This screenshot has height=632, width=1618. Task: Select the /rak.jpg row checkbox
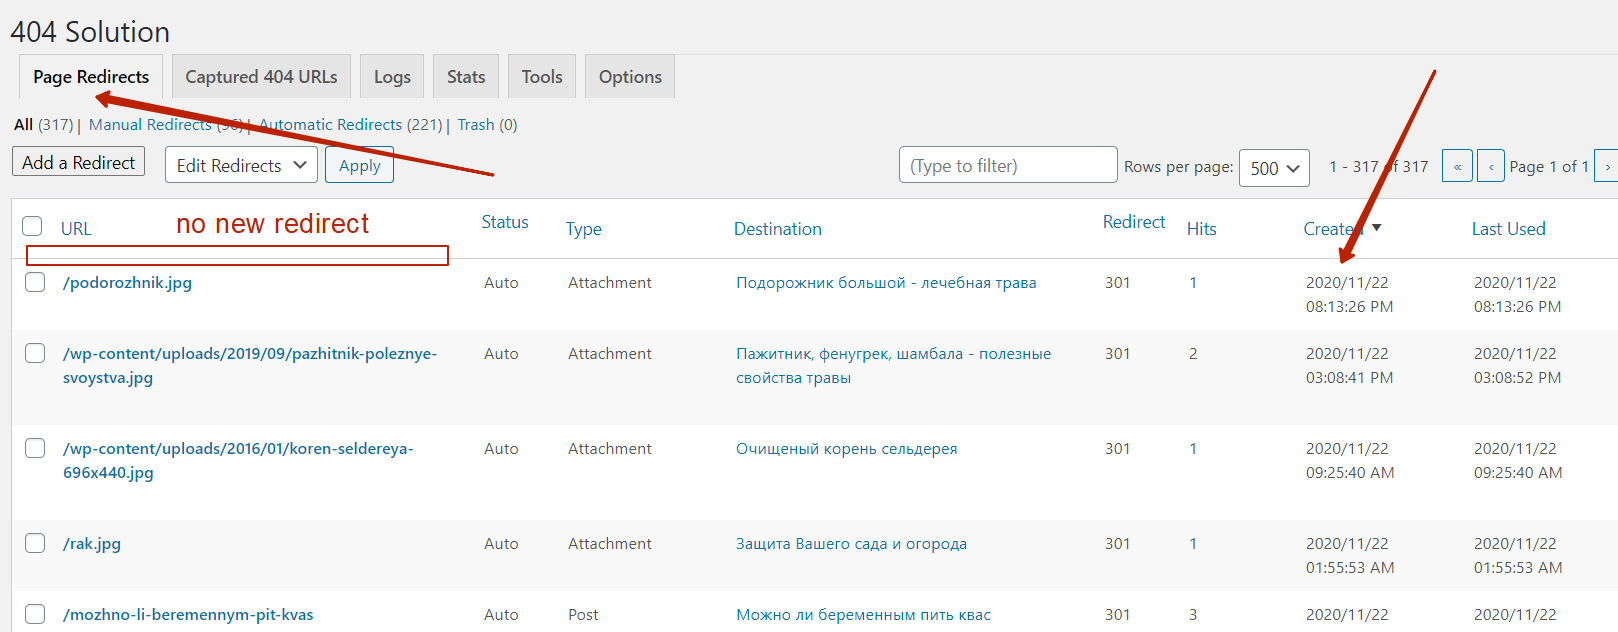point(35,543)
